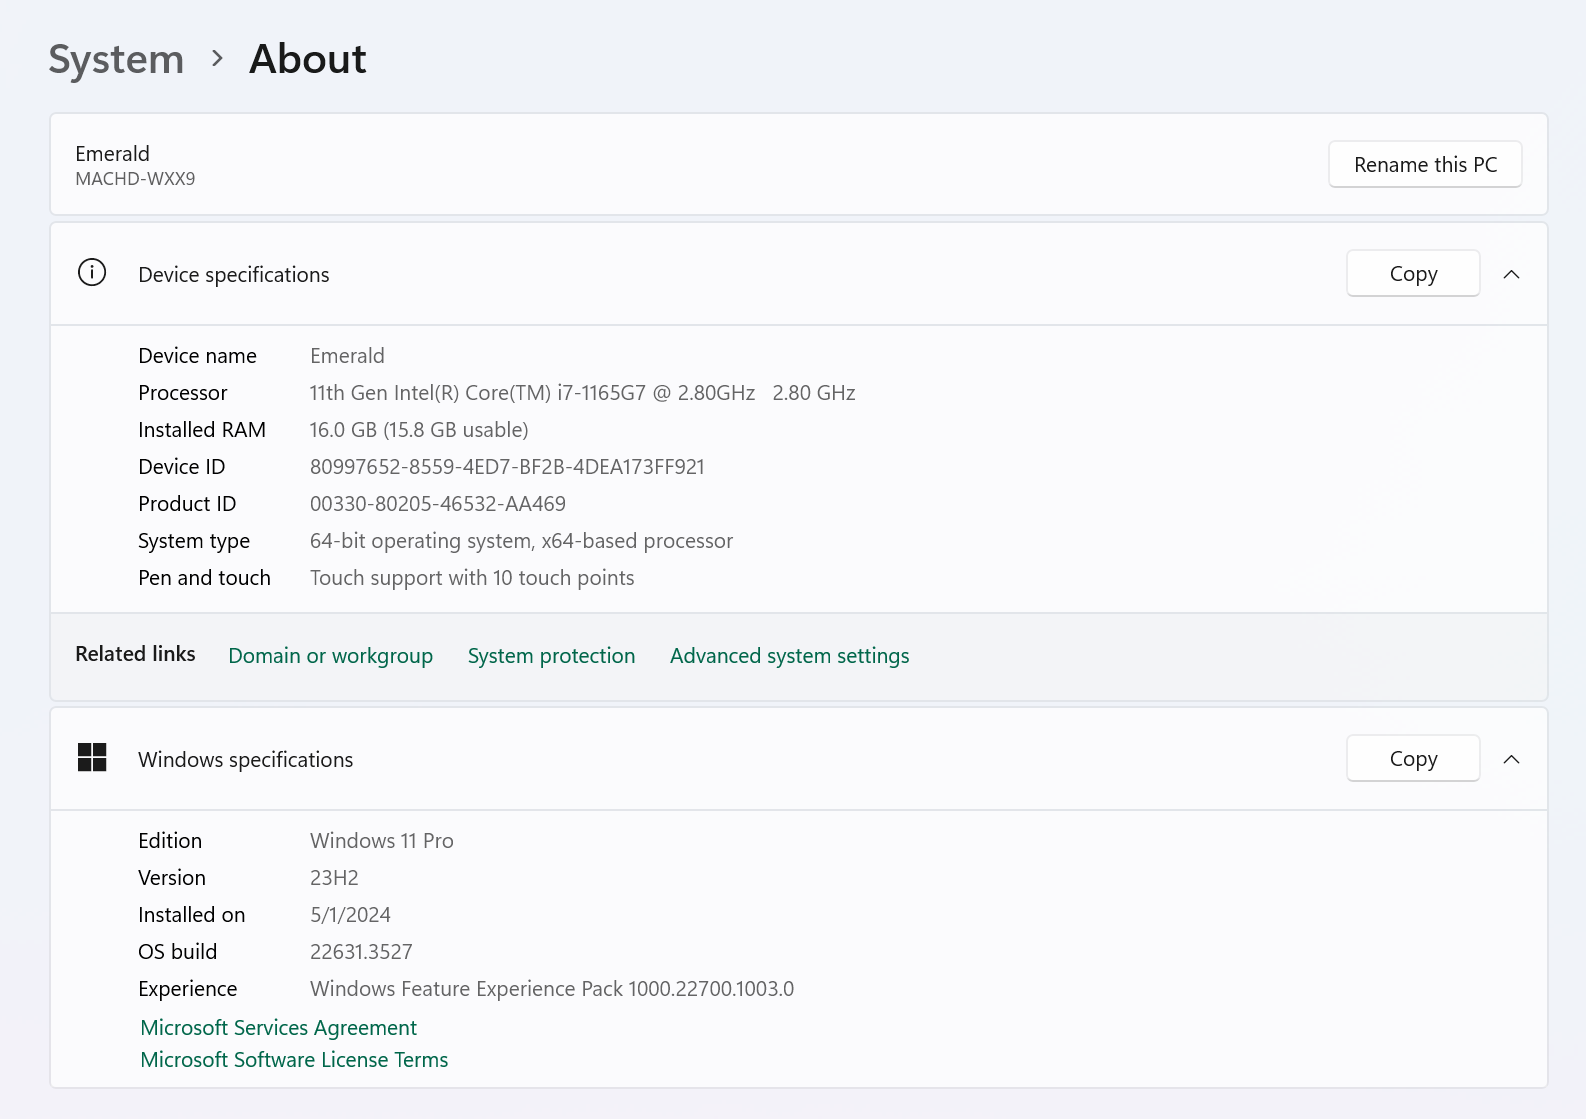Click the info icon beside Device specifications

[x=92, y=272]
